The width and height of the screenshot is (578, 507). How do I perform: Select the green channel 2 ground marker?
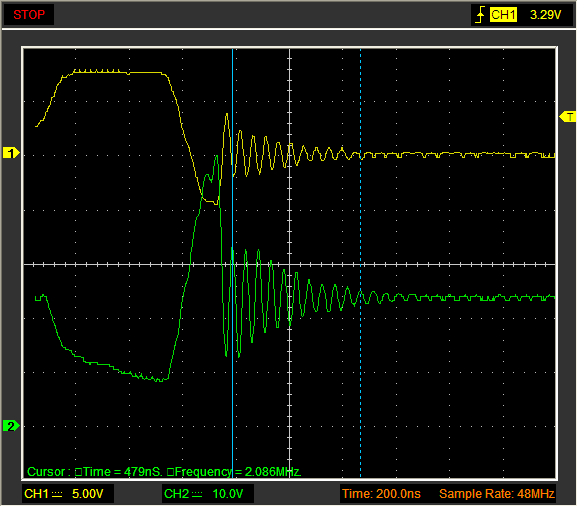click(x=11, y=426)
